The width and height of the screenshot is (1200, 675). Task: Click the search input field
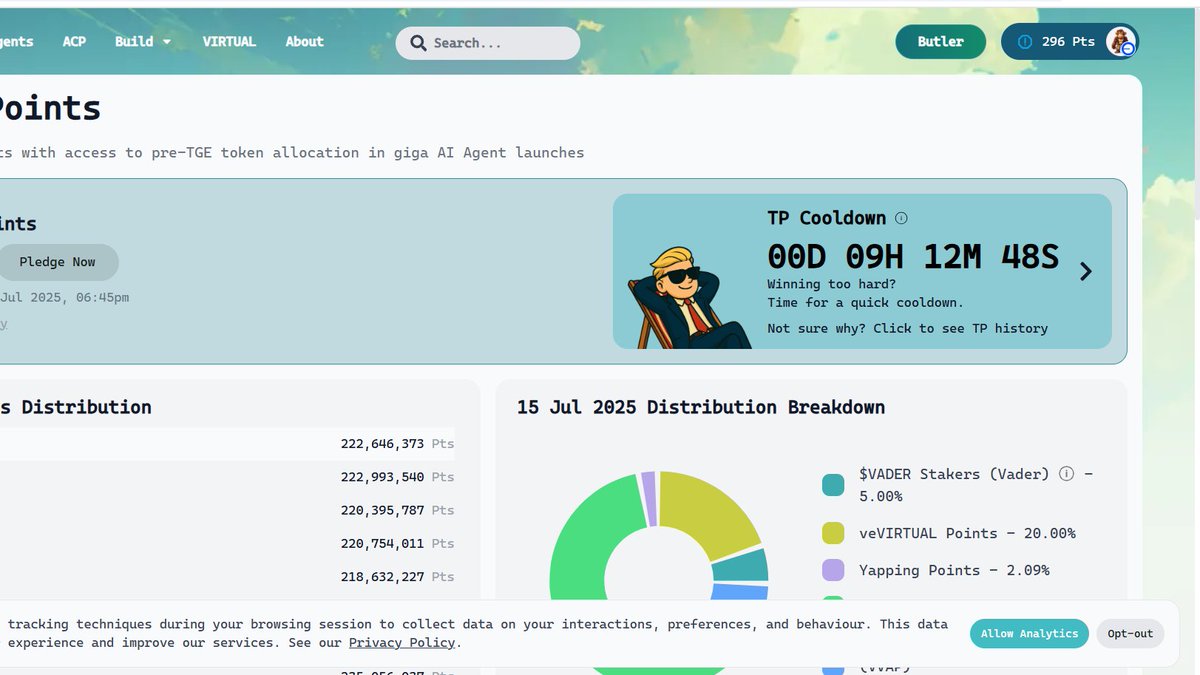click(x=488, y=43)
